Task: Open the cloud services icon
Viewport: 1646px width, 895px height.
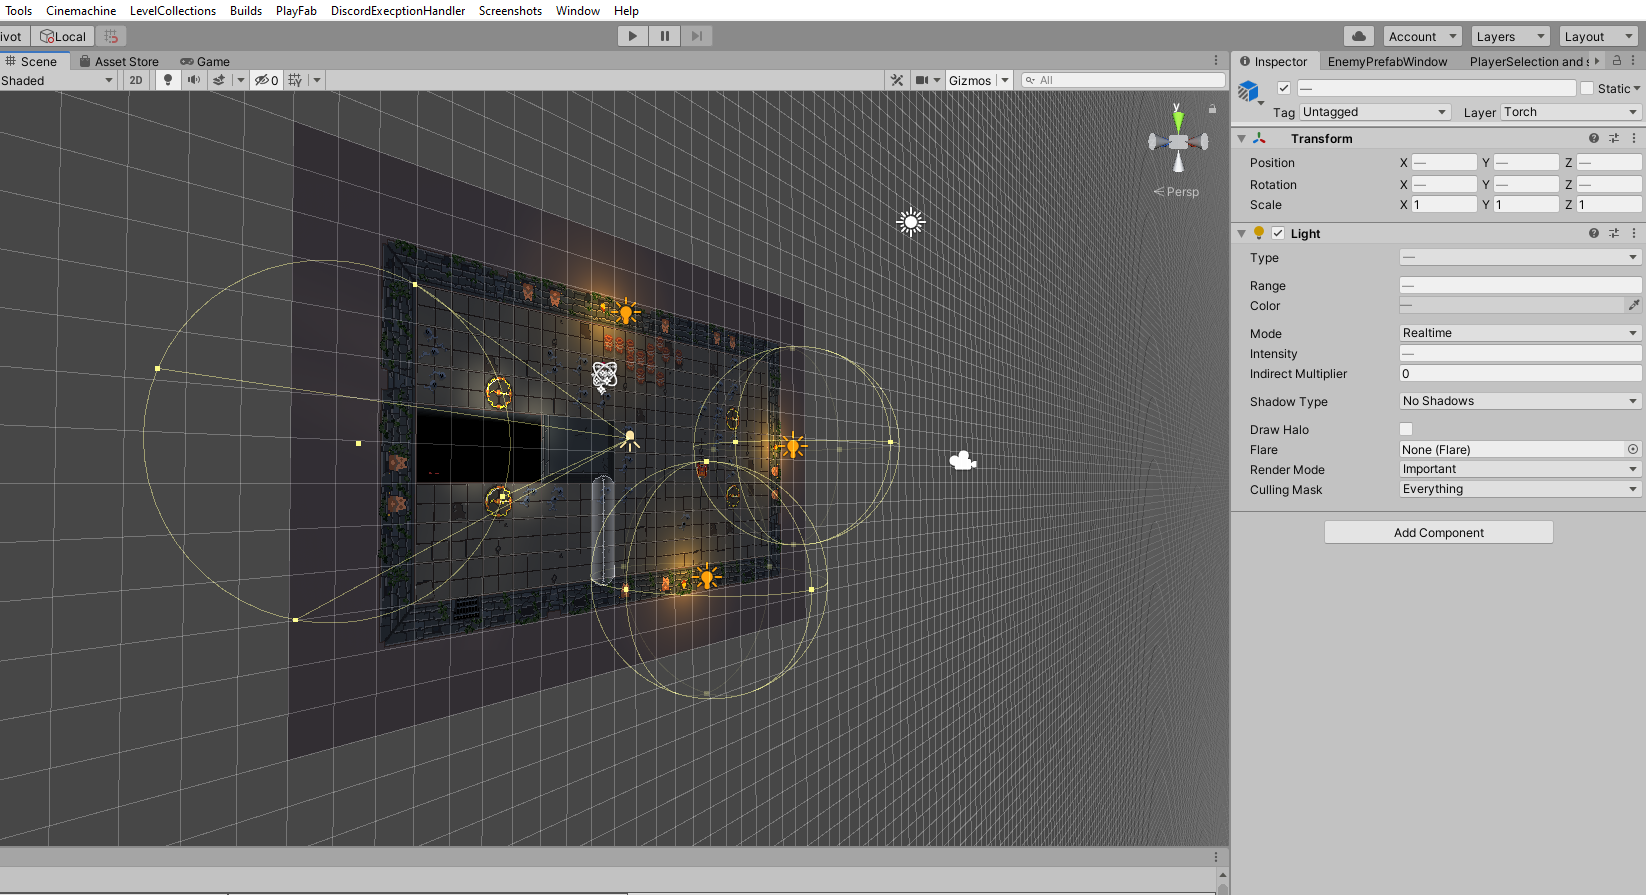Action: [x=1359, y=36]
